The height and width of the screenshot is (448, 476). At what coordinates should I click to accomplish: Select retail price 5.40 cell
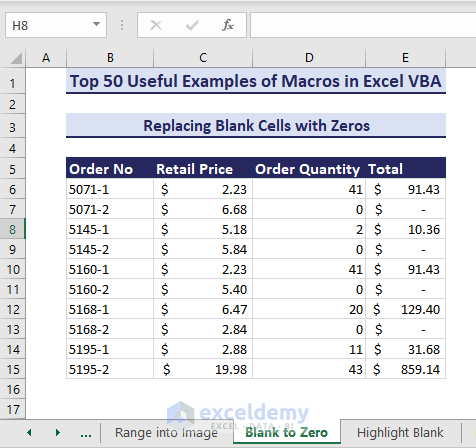(x=203, y=289)
